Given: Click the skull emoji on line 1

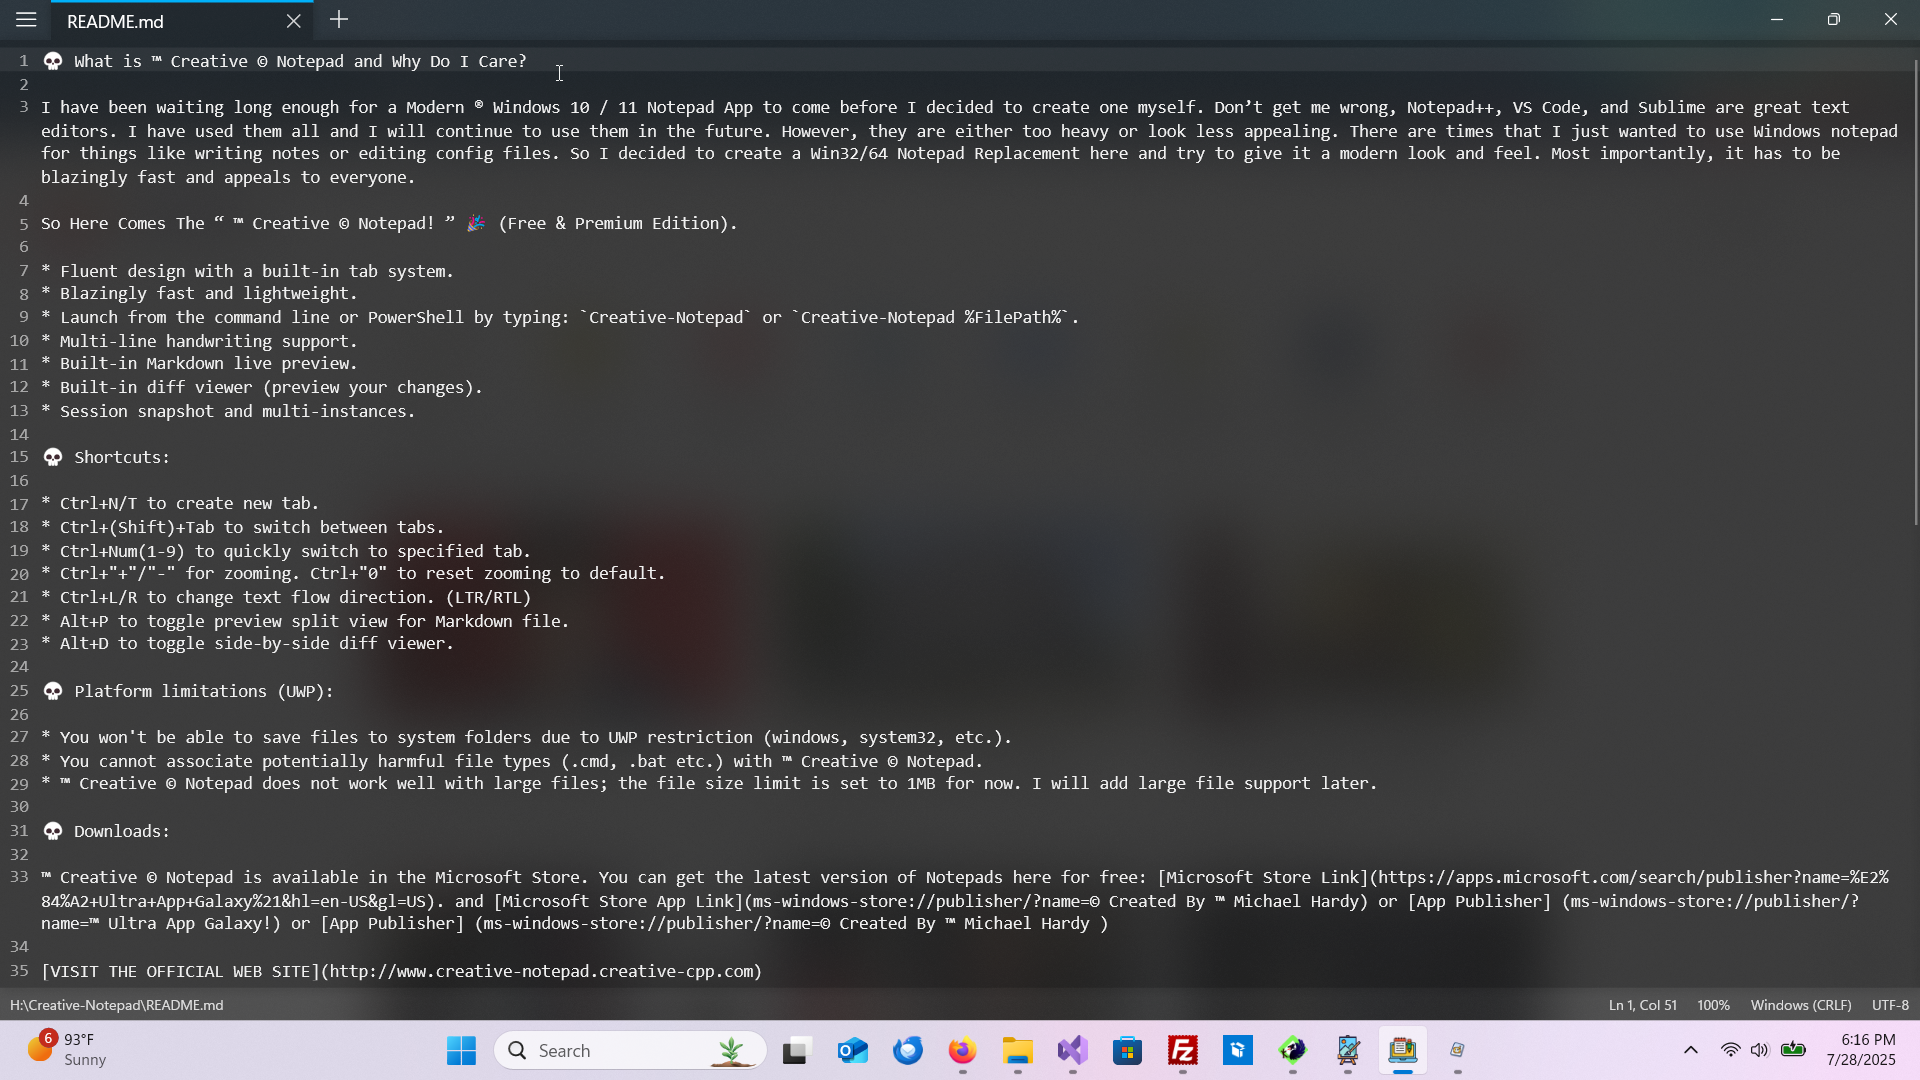Looking at the screenshot, I should [53, 62].
